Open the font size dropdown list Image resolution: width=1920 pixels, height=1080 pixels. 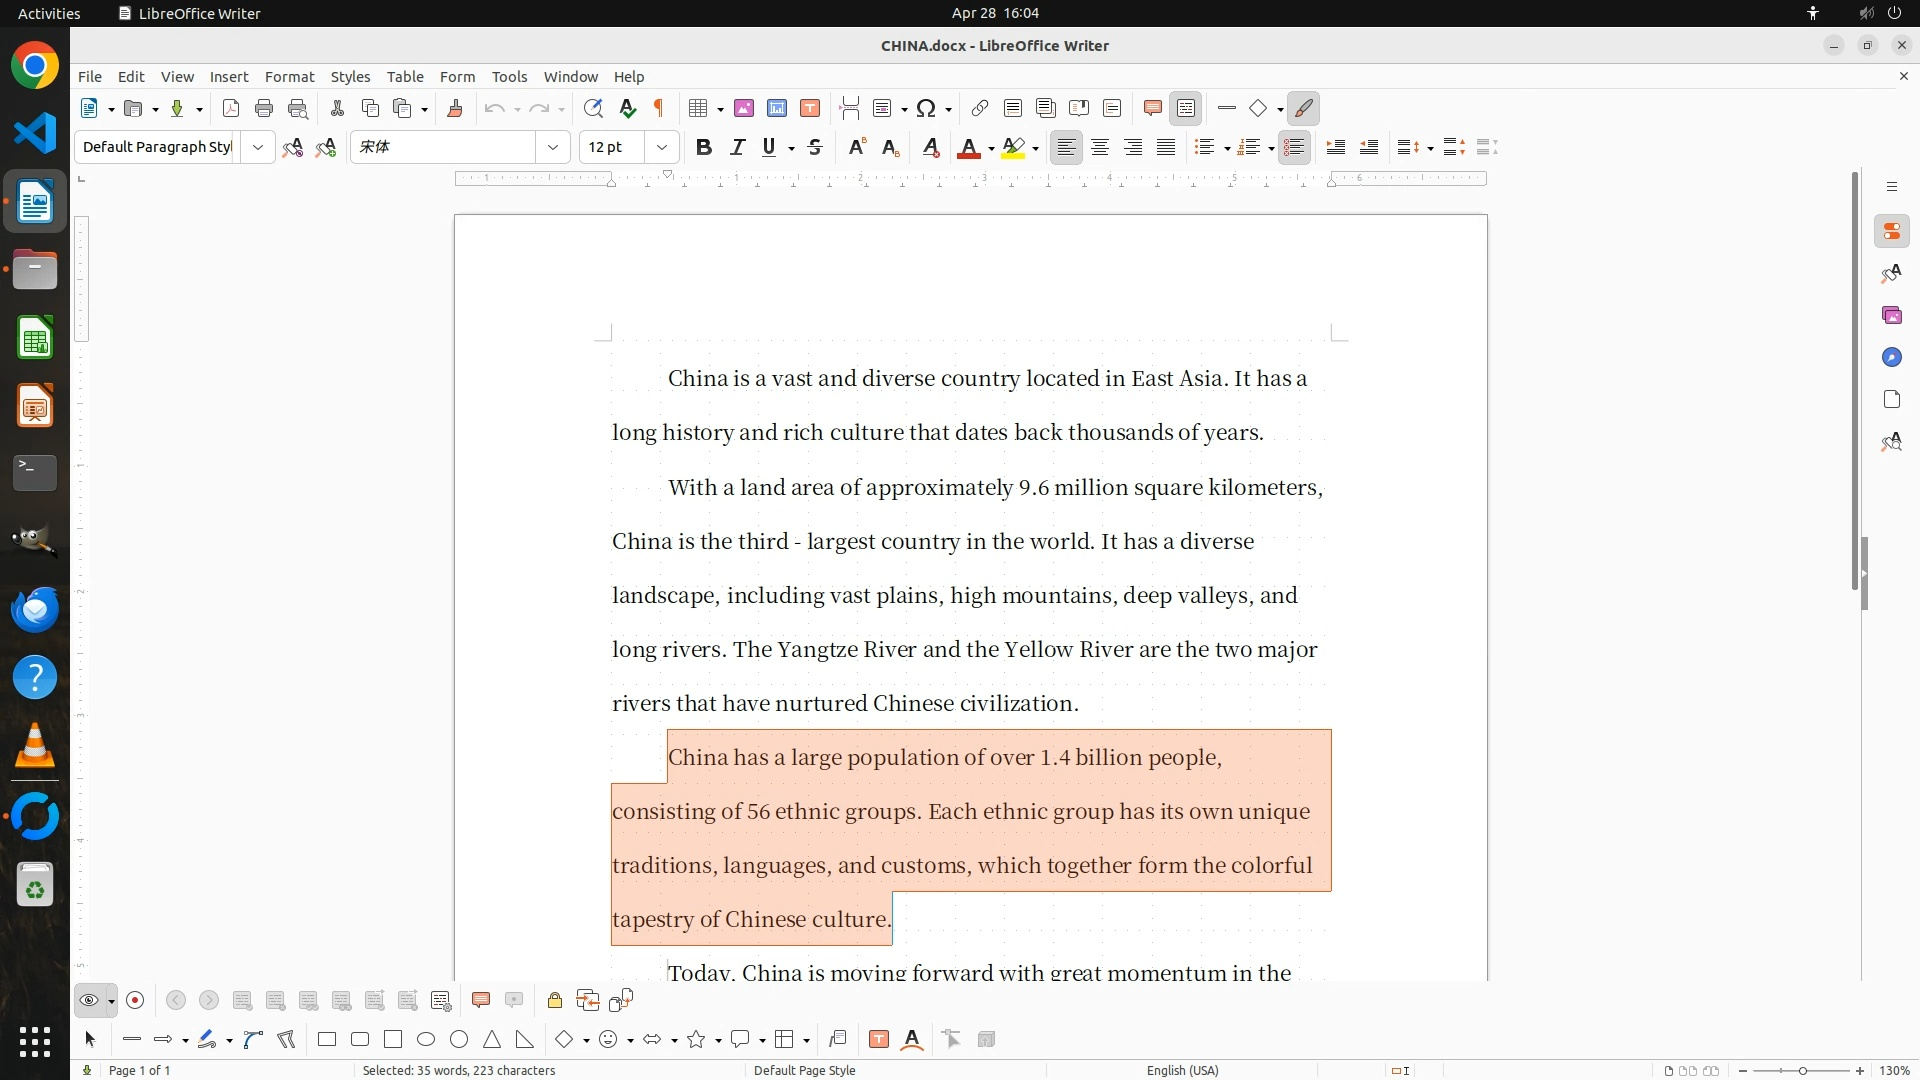tap(662, 147)
